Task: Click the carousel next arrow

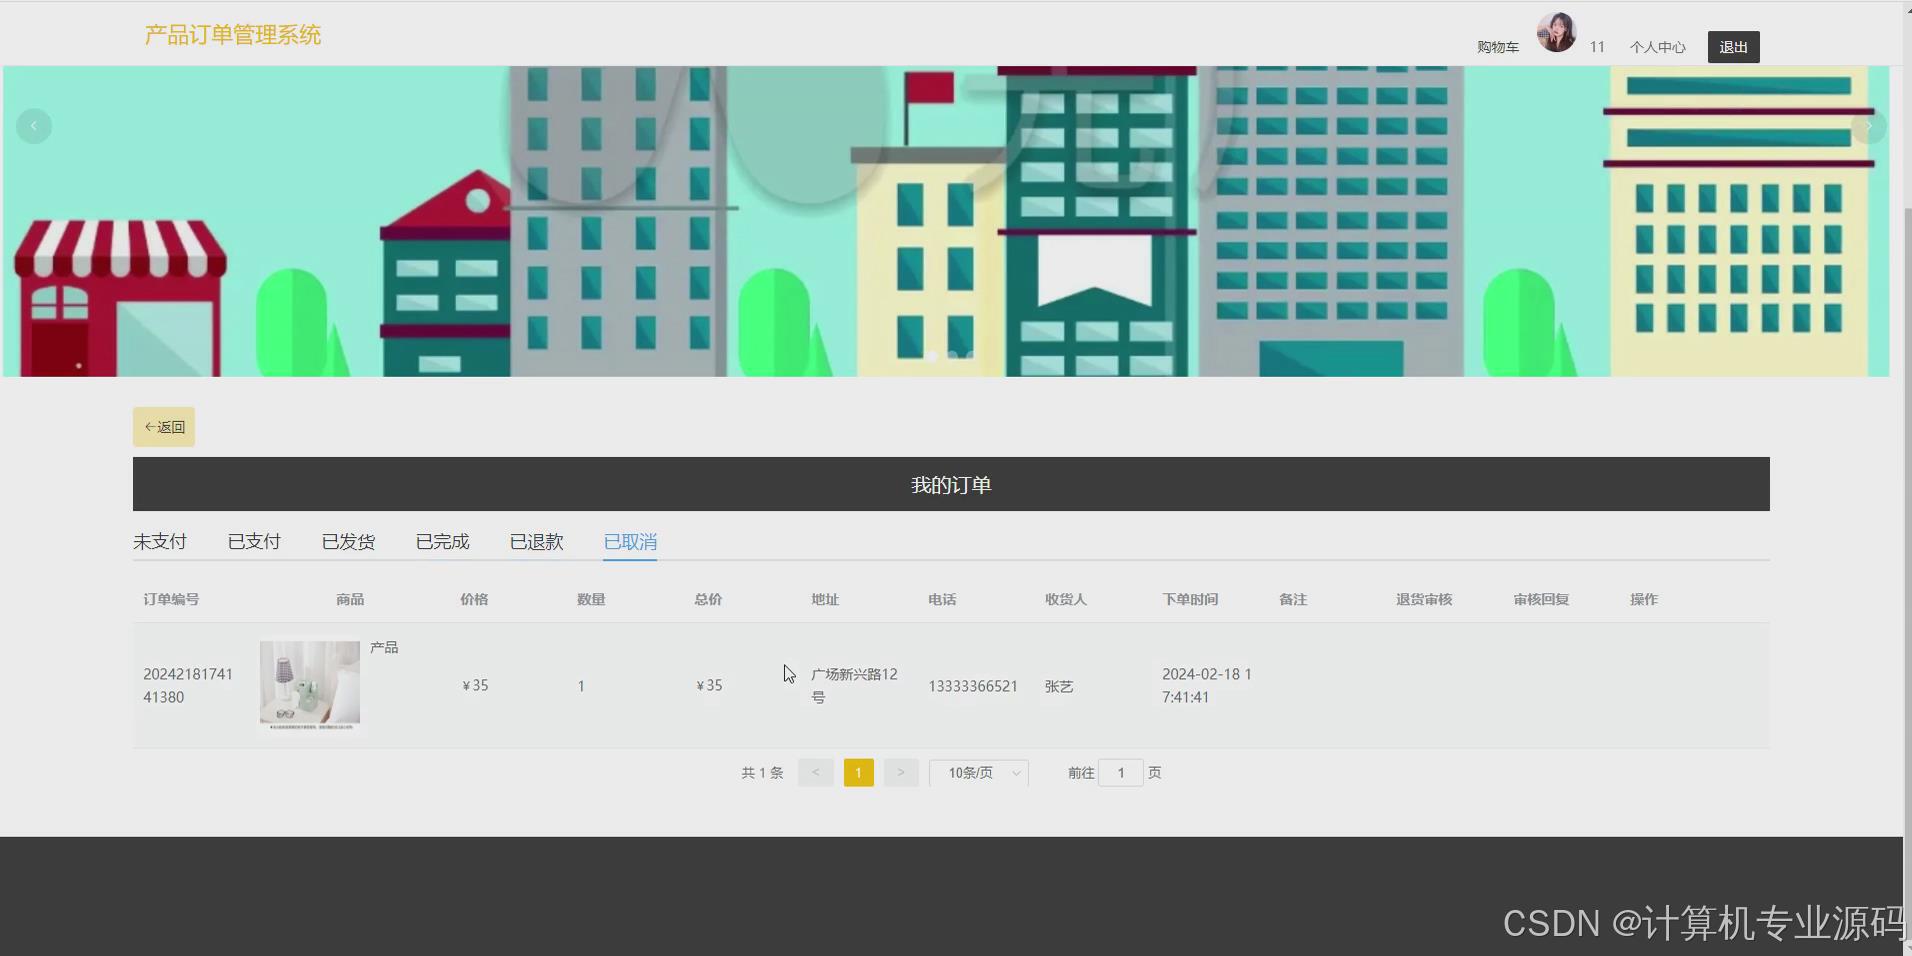Action: 1869,126
